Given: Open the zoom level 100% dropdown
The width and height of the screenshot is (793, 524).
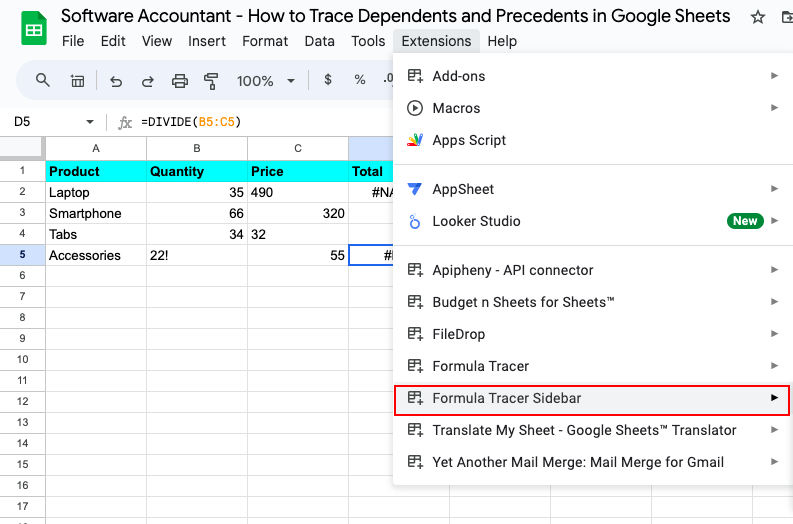Looking at the screenshot, I should [x=266, y=81].
